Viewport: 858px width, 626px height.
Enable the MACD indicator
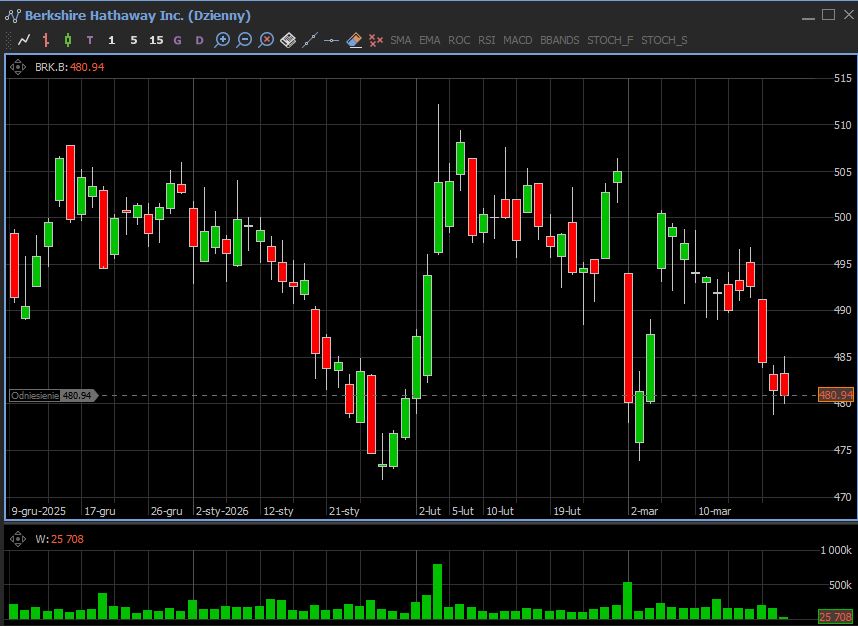coord(518,40)
